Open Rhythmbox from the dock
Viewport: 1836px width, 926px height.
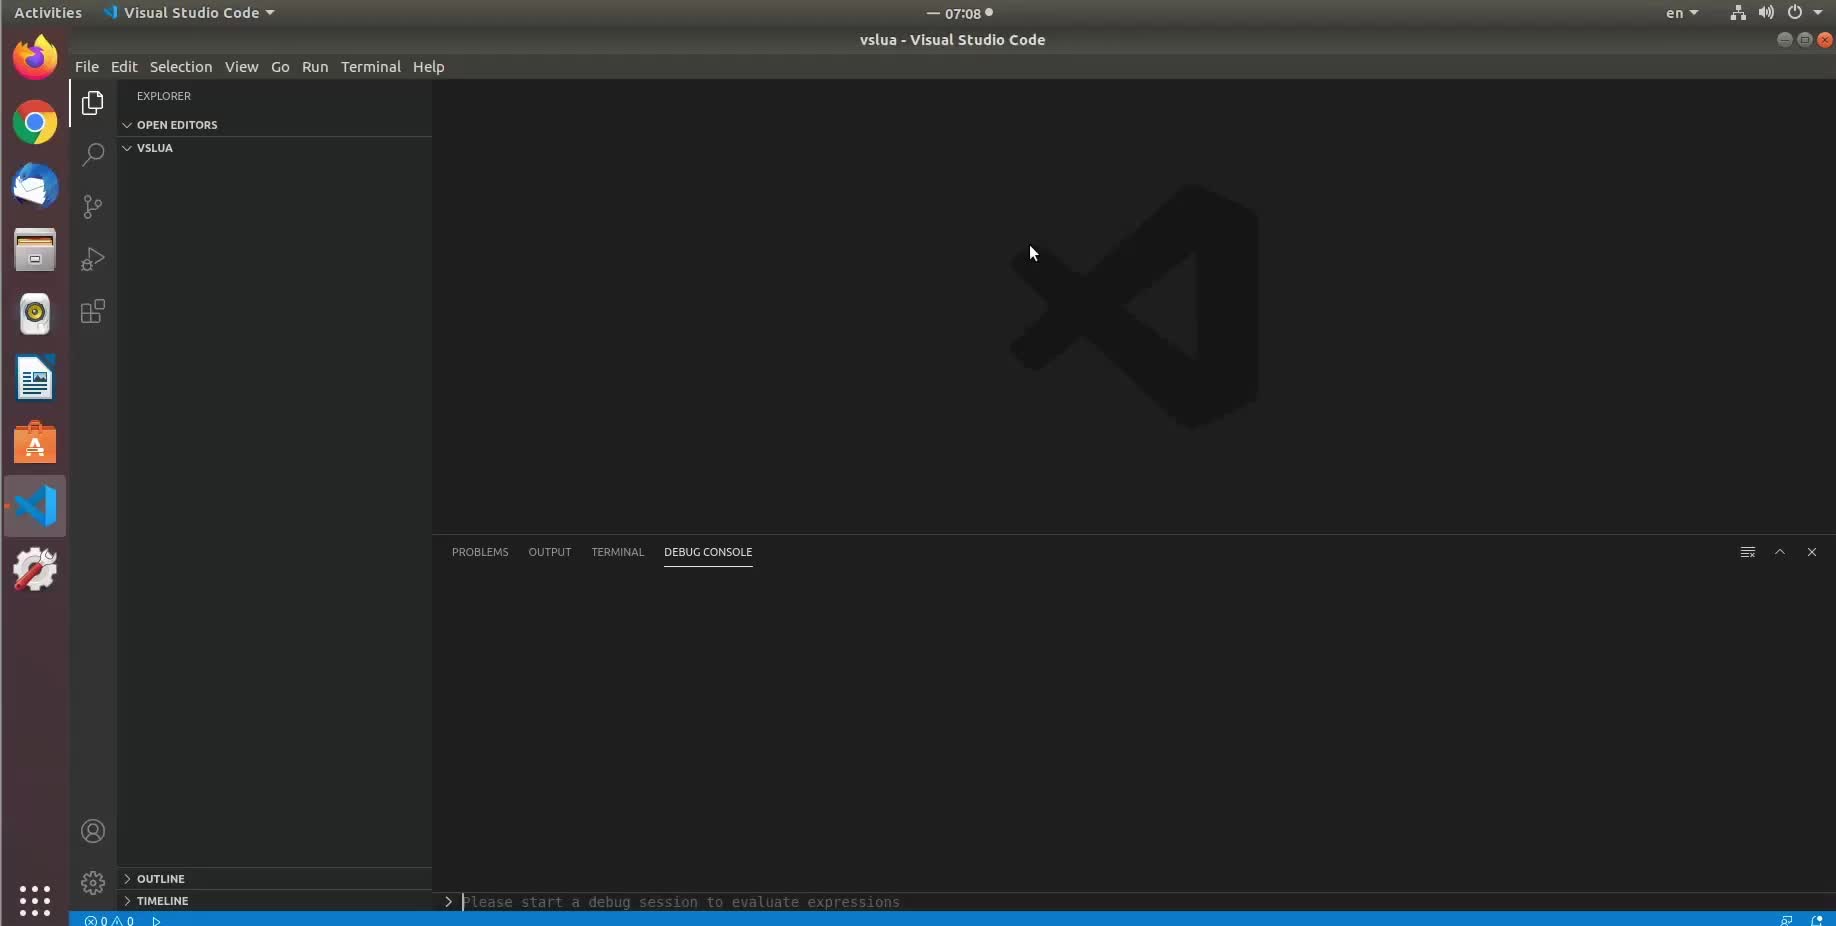(x=35, y=314)
